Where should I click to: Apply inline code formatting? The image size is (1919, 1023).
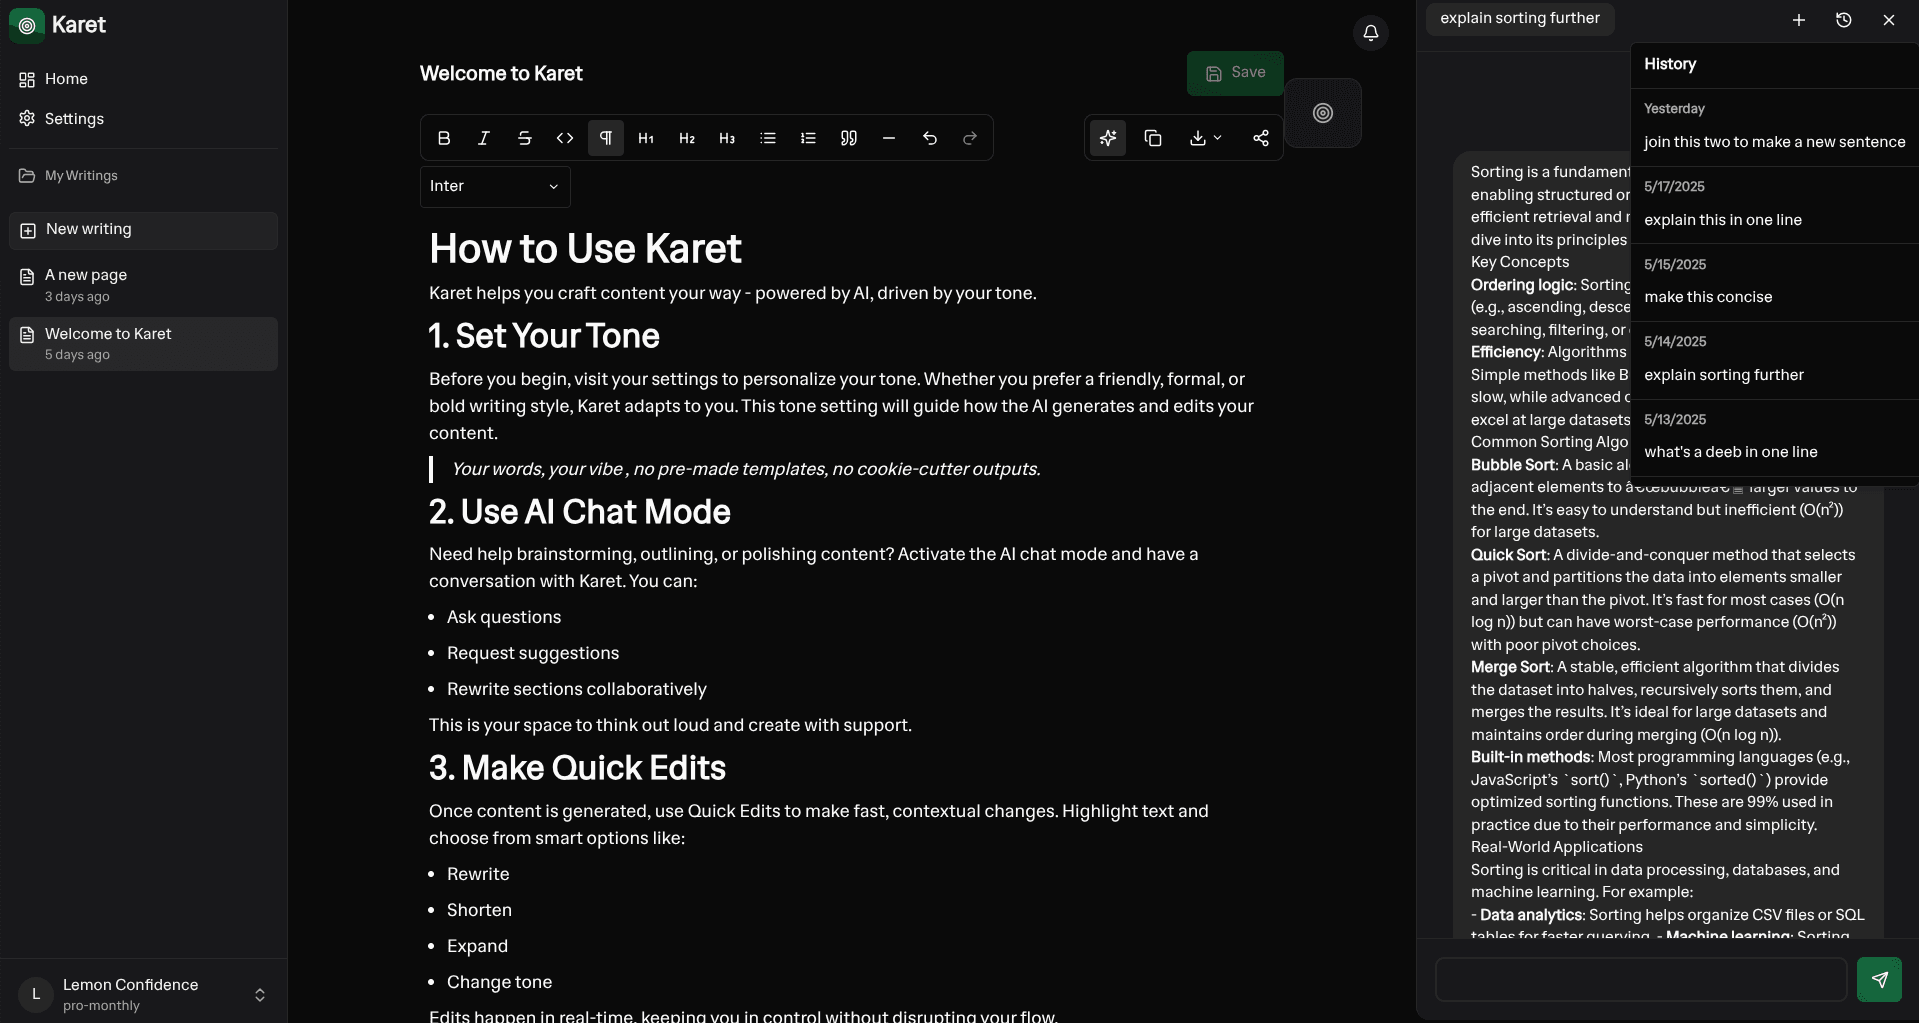[565, 138]
